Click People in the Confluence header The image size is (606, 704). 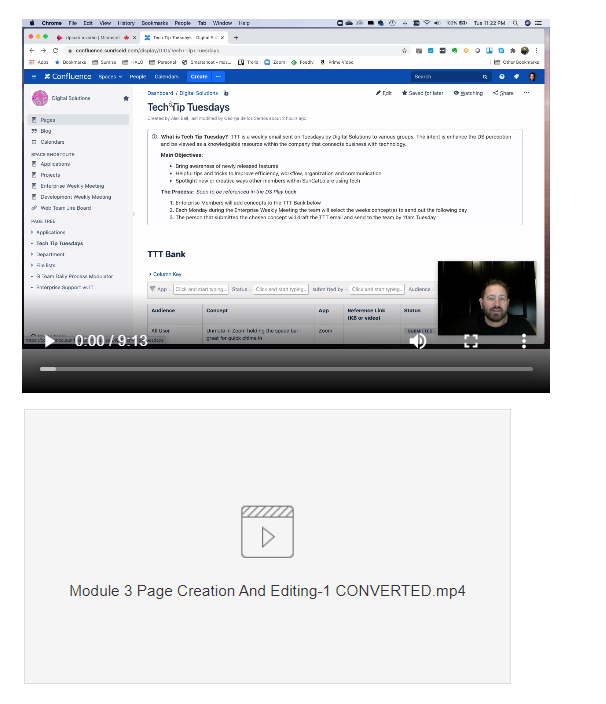click(138, 77)
